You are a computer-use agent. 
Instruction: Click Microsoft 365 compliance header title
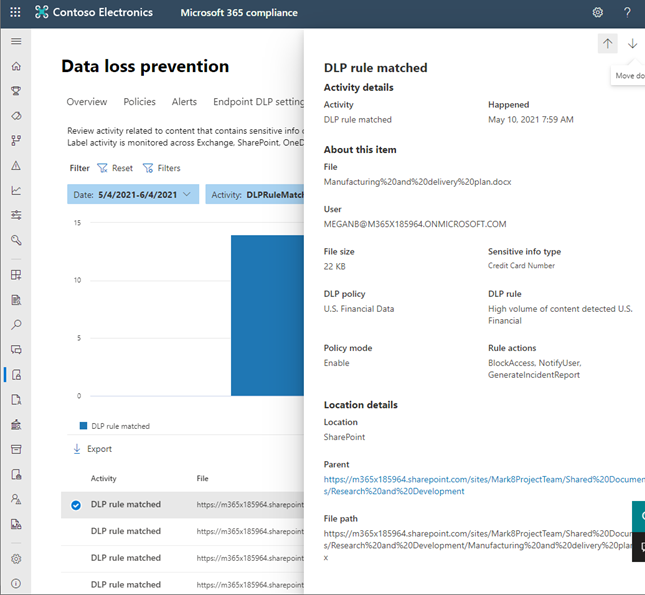tap(239, 13)
